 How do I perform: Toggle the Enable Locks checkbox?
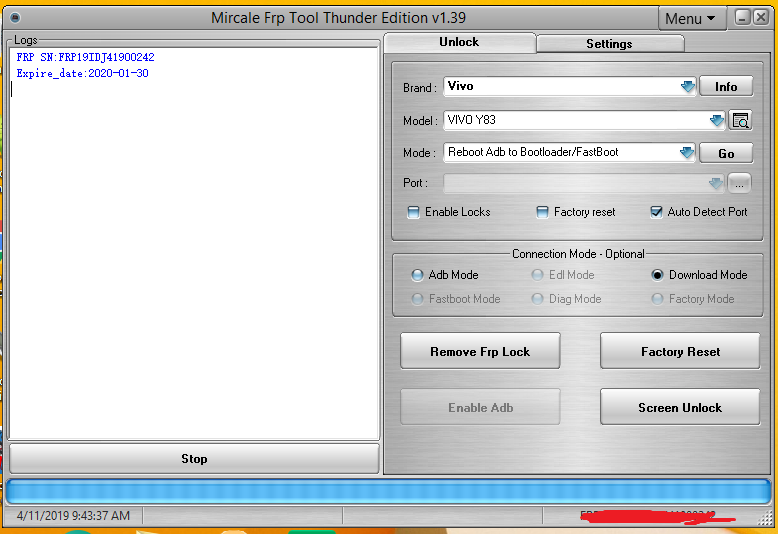pyautogui.click(x=413, y=212)
